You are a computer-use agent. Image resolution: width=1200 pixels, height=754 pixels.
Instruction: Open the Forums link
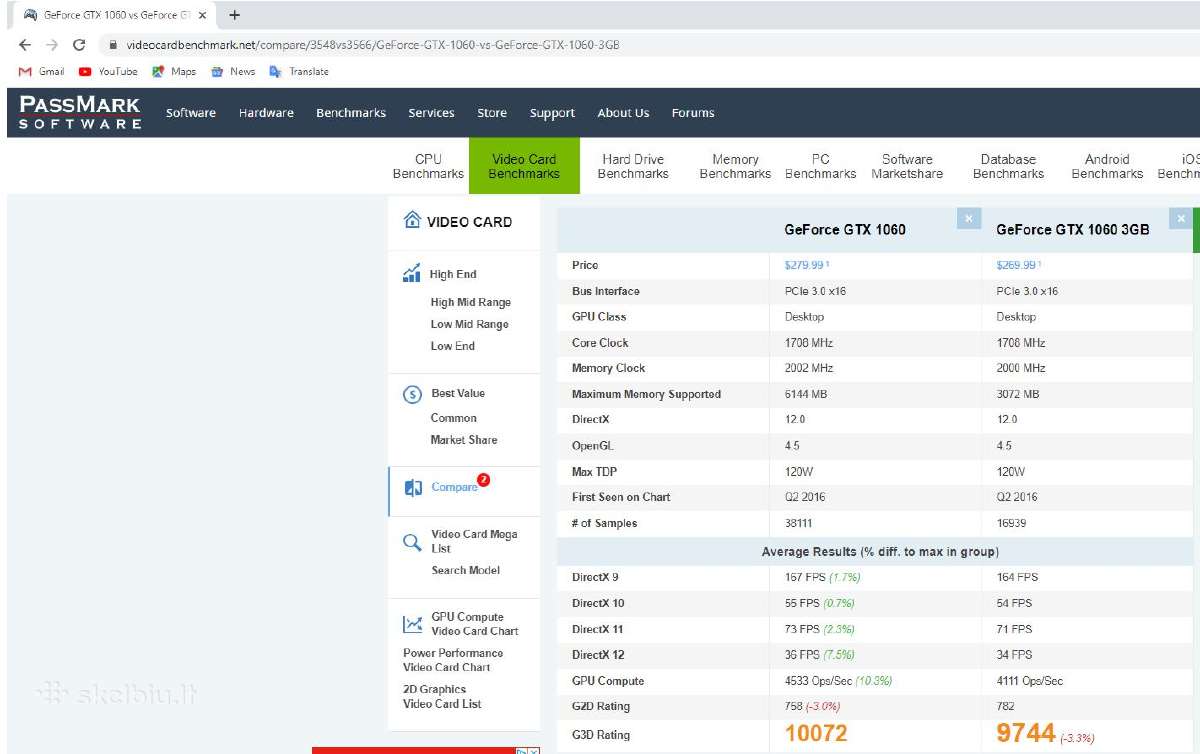pyautogui.click(x=693, y=113)
